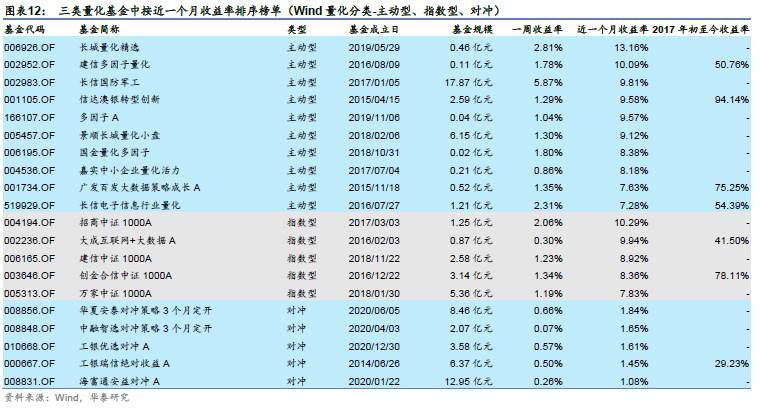
Task: Click the 基金代码 column header
Action: (x=24, y=30)
